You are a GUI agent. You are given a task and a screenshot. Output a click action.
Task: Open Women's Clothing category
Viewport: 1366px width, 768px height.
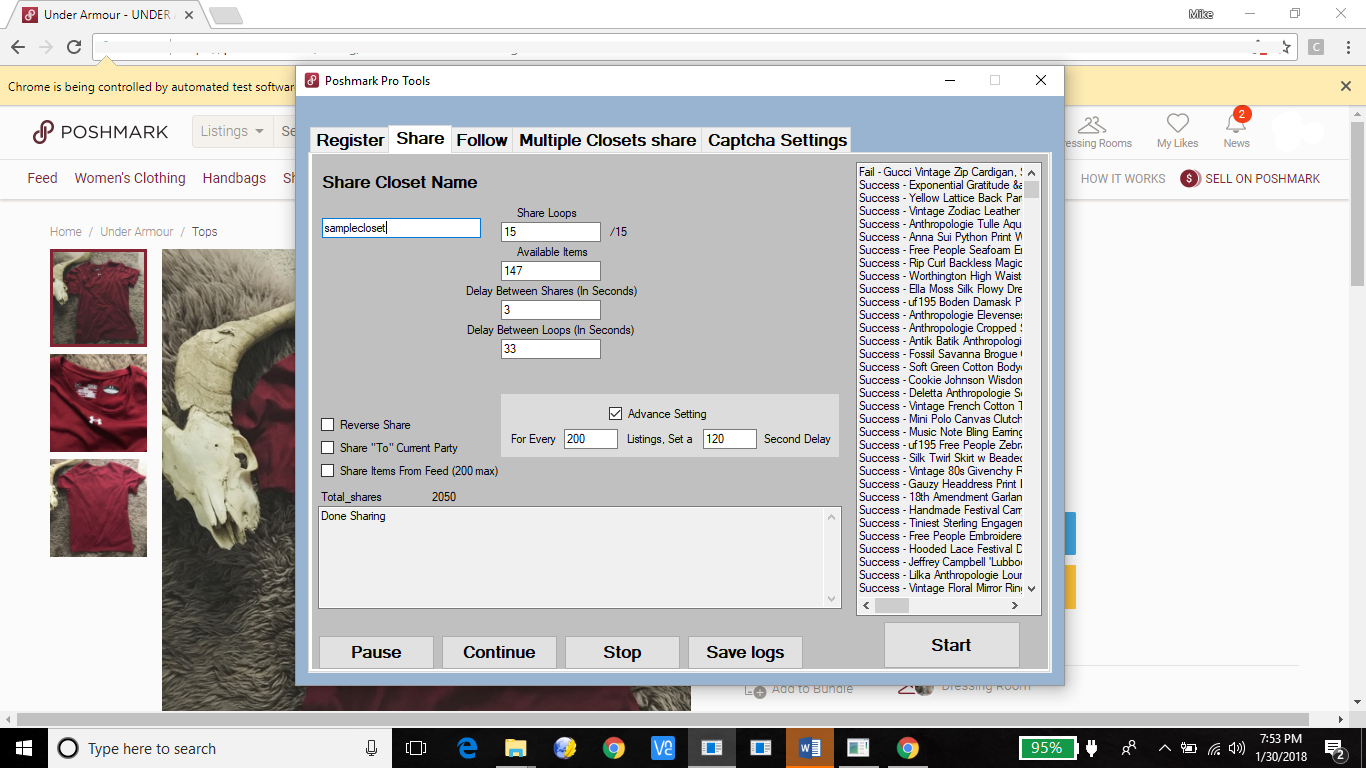coord(130,178)
